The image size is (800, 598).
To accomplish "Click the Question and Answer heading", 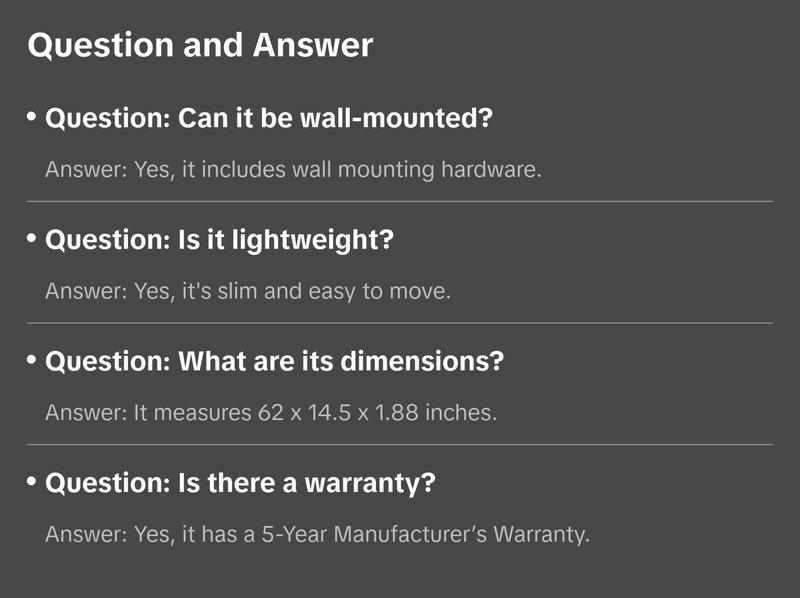I will [200, 45].
